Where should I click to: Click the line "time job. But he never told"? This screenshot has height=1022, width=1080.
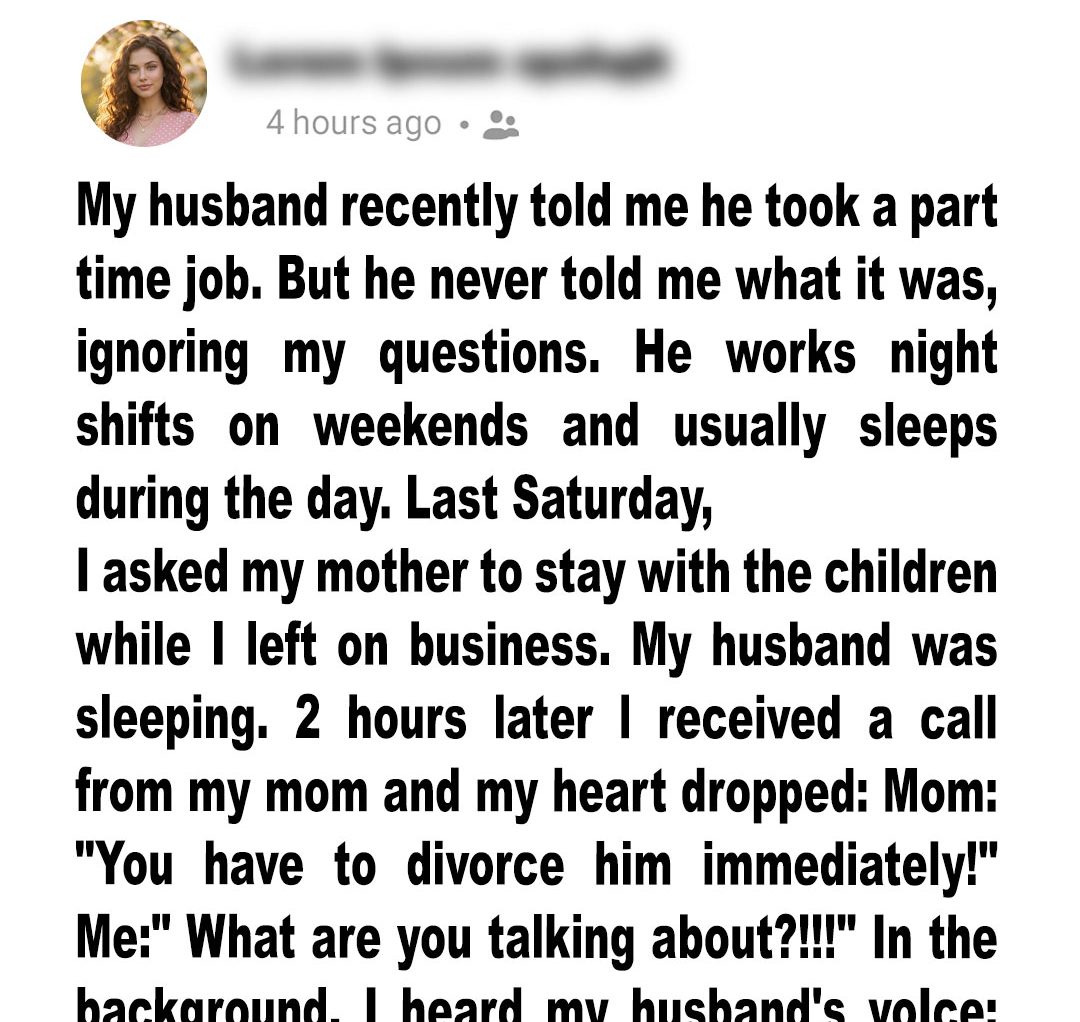click(x=537, y=281)
